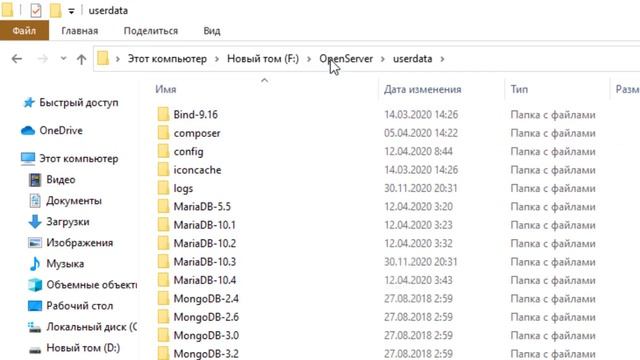This screenshot has height=360, width=640.
Task: Click the MariaDB-10.2 folder icon
Action: pos(163,243)
